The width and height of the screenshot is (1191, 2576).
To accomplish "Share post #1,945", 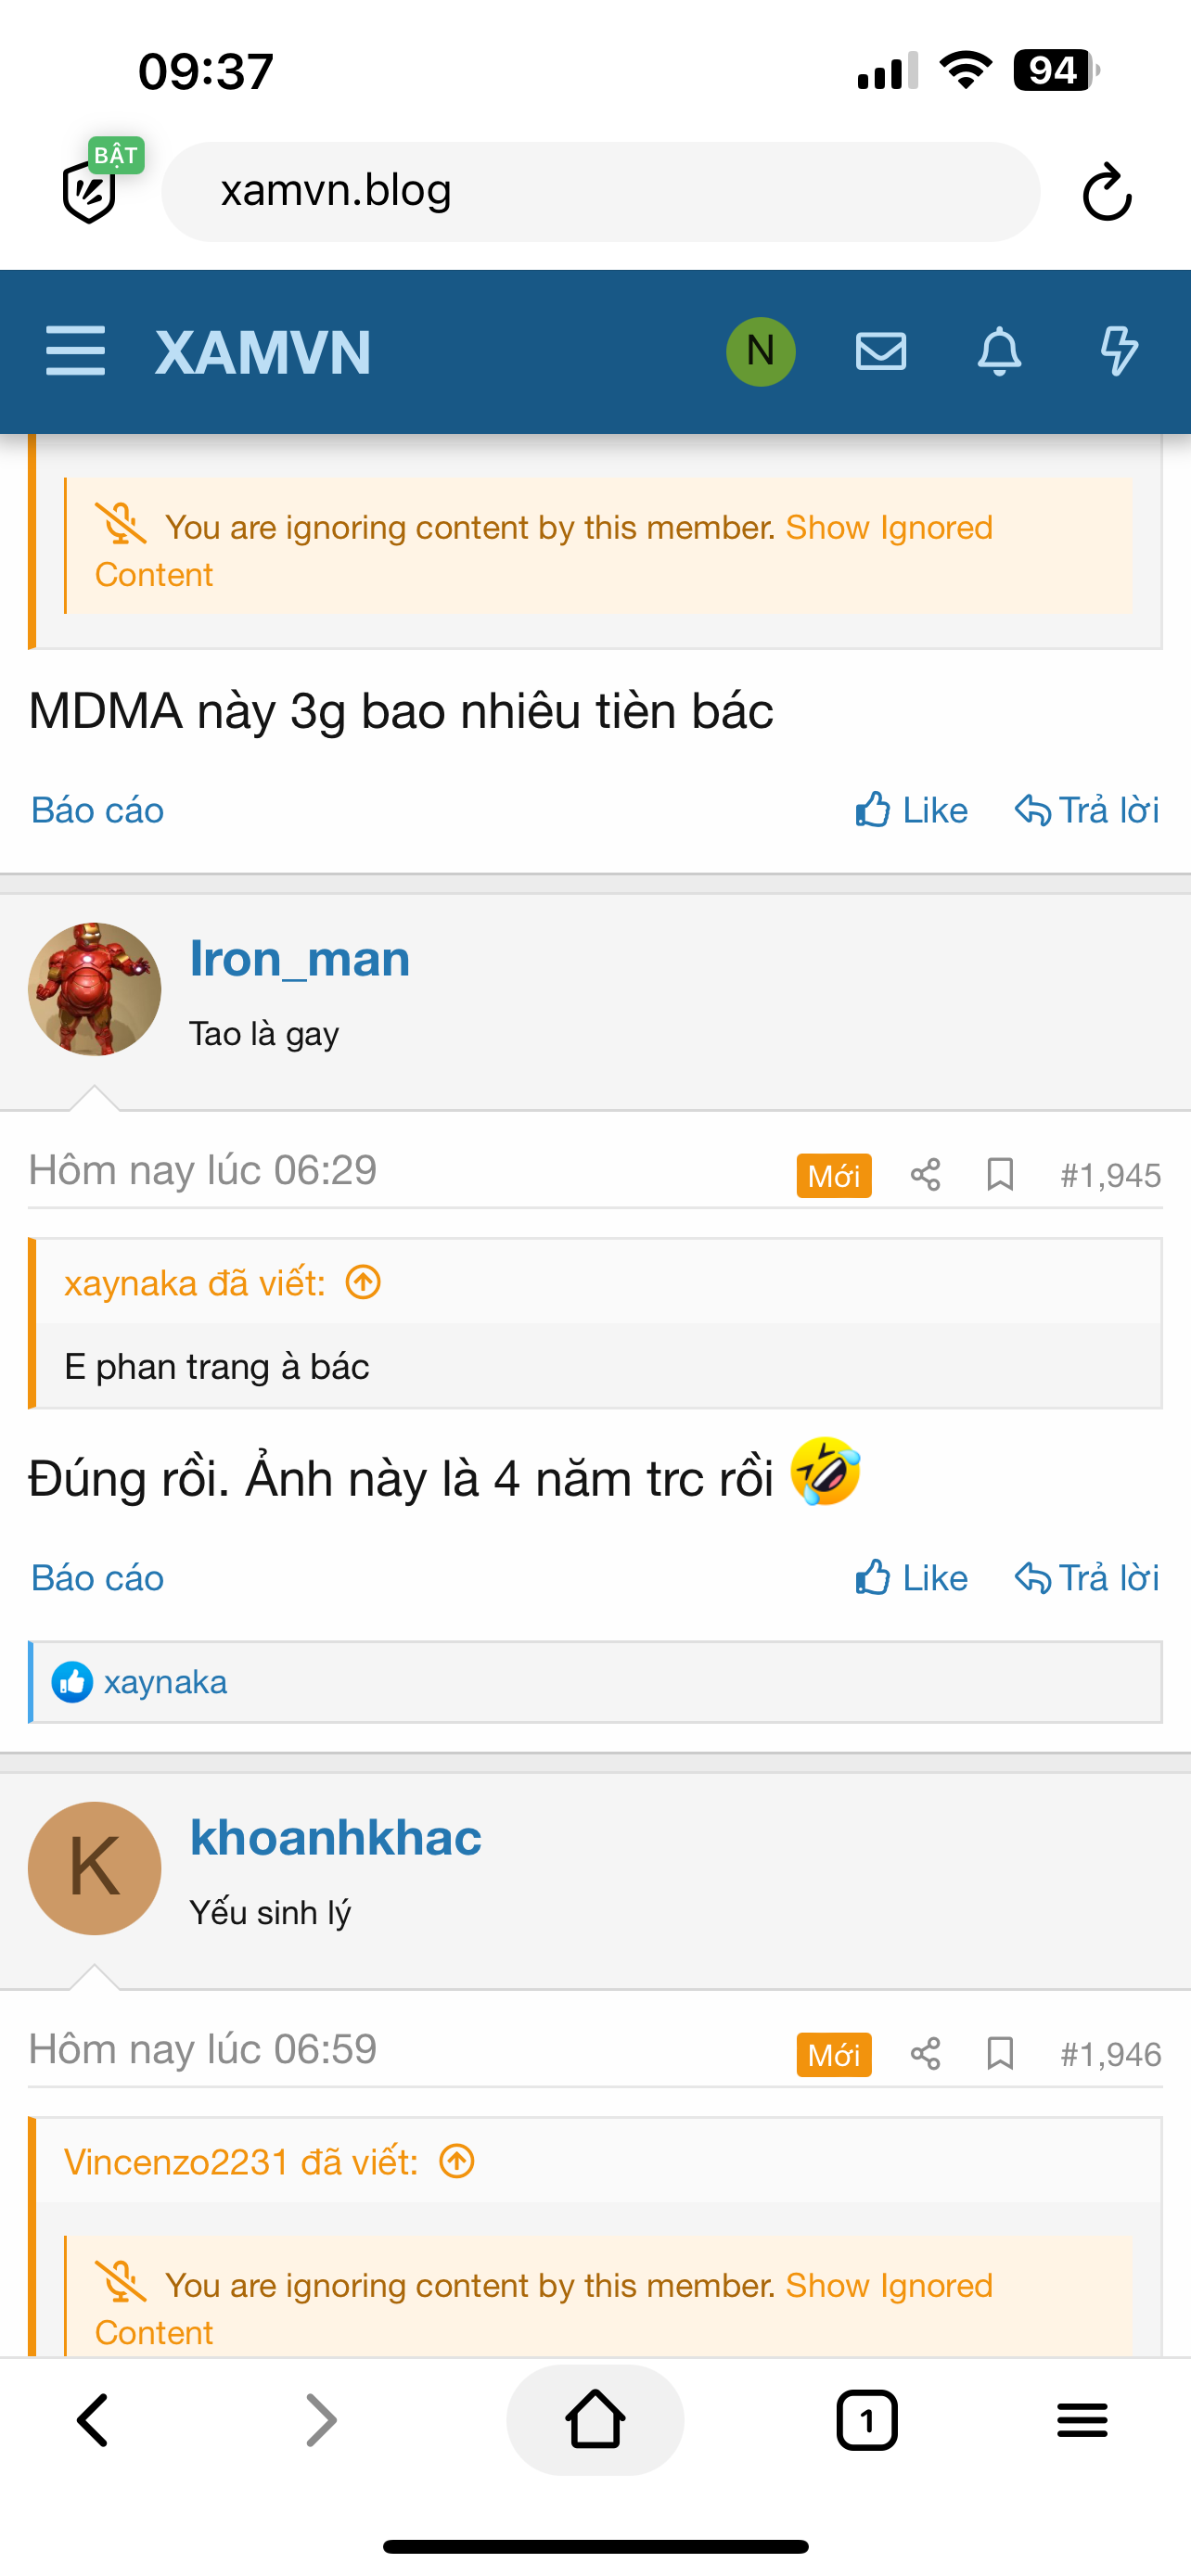I will coord(925,1175).
